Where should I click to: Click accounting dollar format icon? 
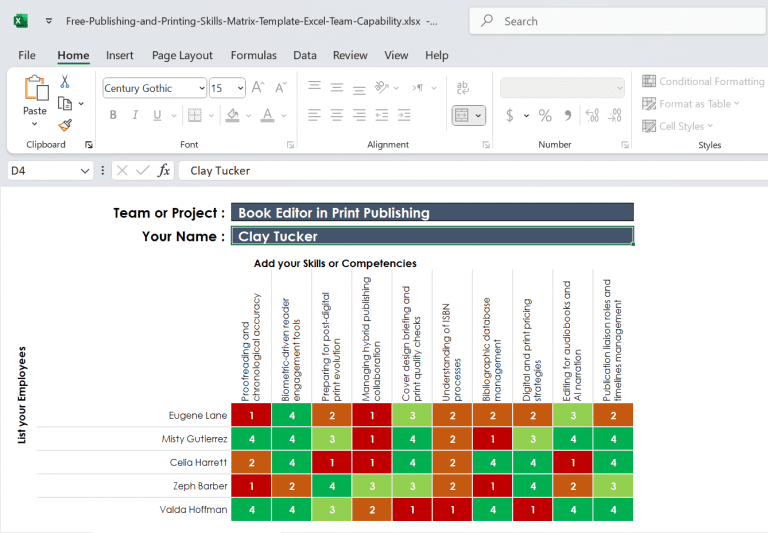(x=510, y=116)
